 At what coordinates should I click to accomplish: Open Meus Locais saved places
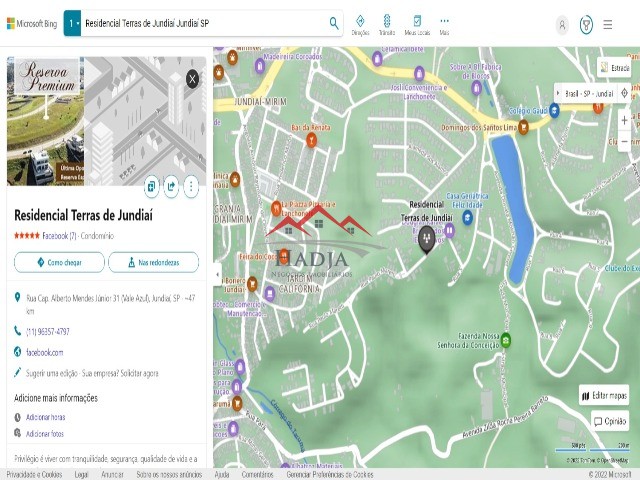pyautogui.click(x=417, y=25)
